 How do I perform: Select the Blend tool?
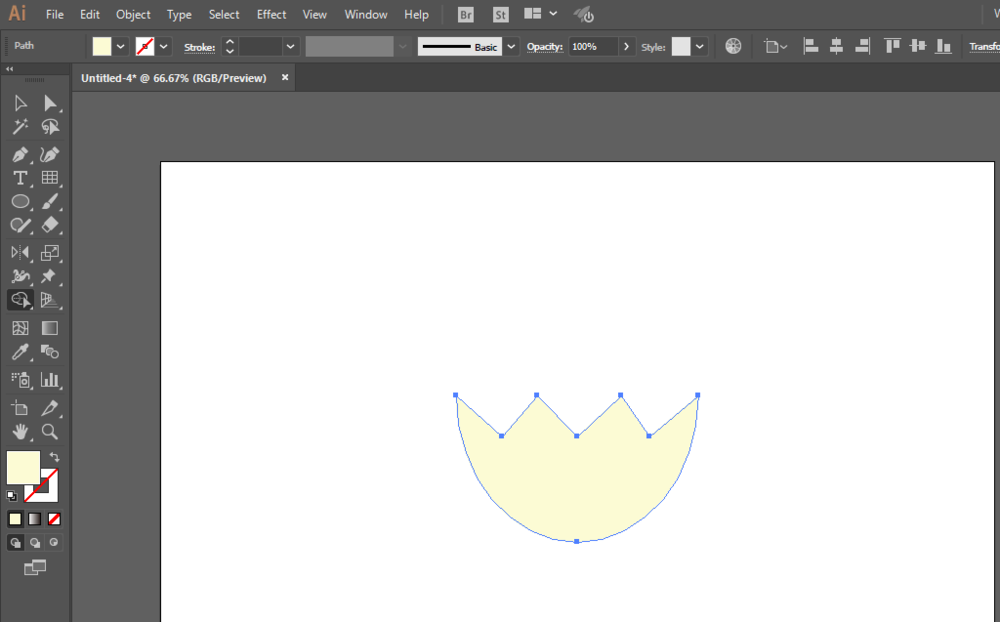click(x=50, y=352)
